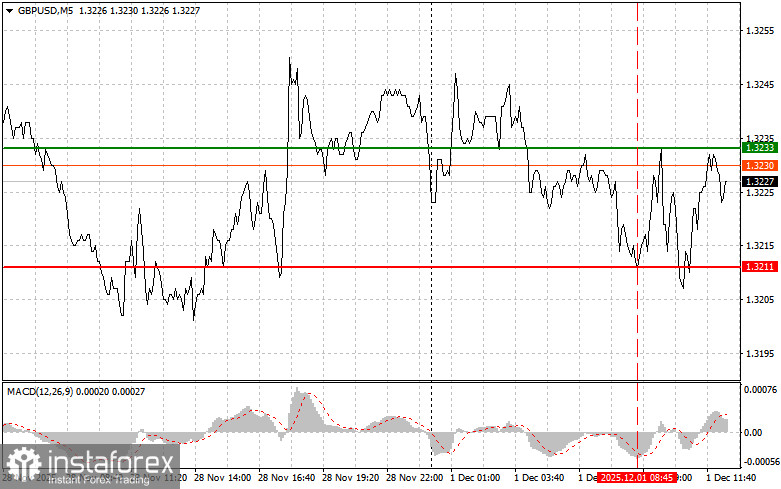Click the GBPUSD,M5 symbol title text

45,10
